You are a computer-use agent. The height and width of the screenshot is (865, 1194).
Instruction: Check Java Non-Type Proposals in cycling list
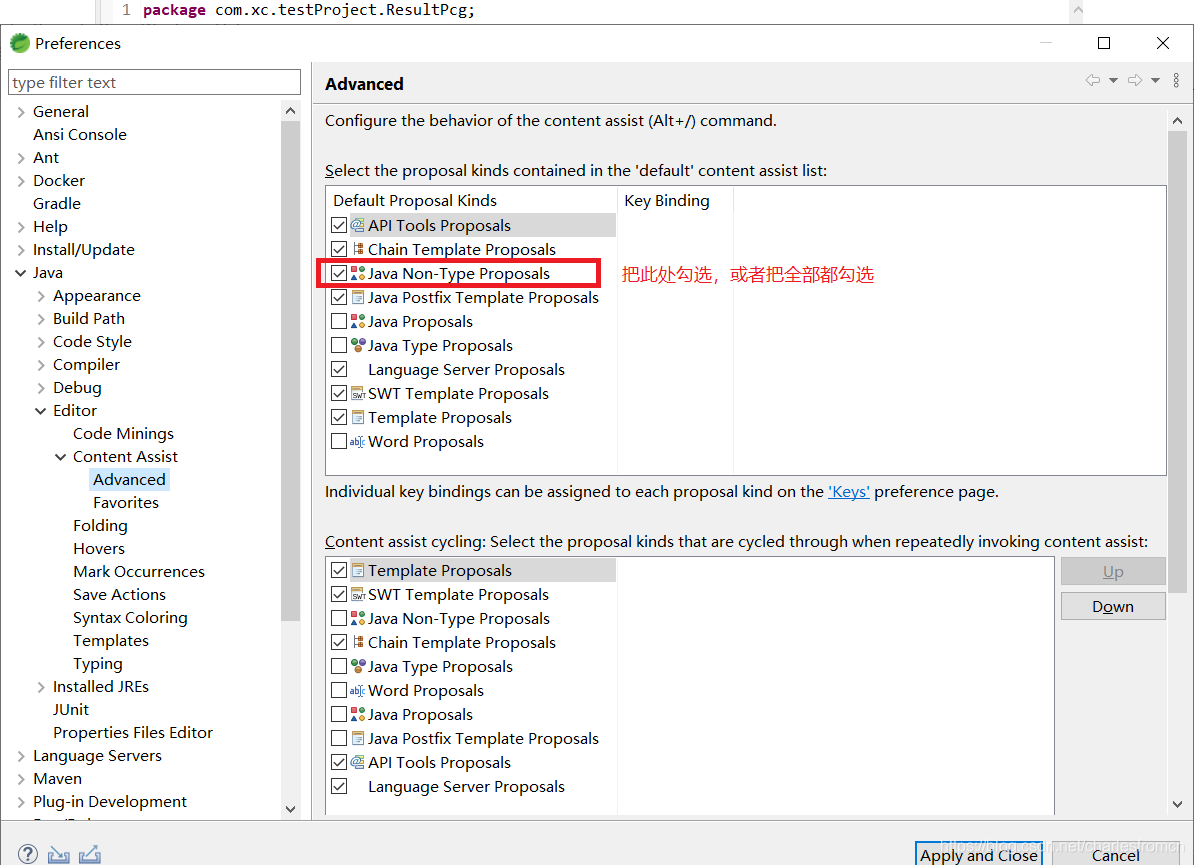(x=339, y=618)
